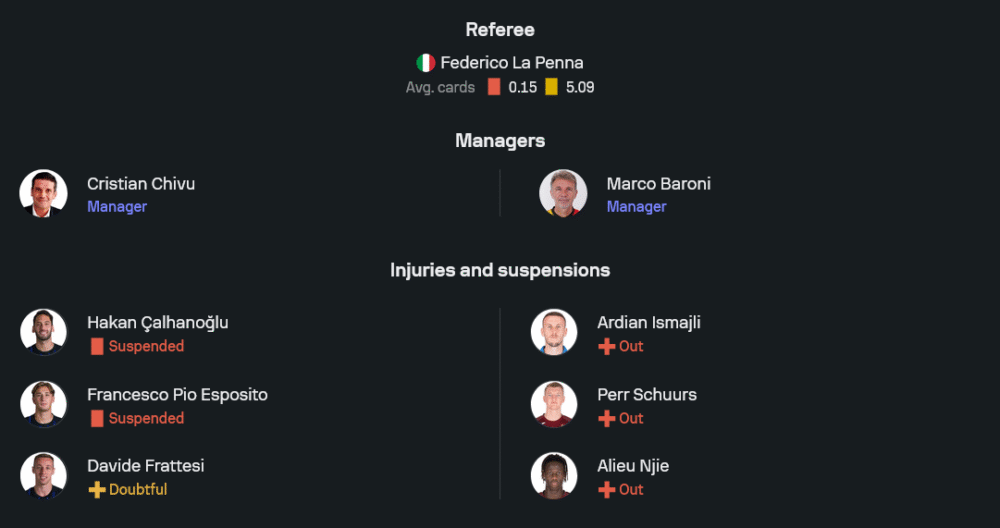Click Hakan Çalhanoğlu's player photo
Screen dimensions: 1000x528
pos(44,333)
